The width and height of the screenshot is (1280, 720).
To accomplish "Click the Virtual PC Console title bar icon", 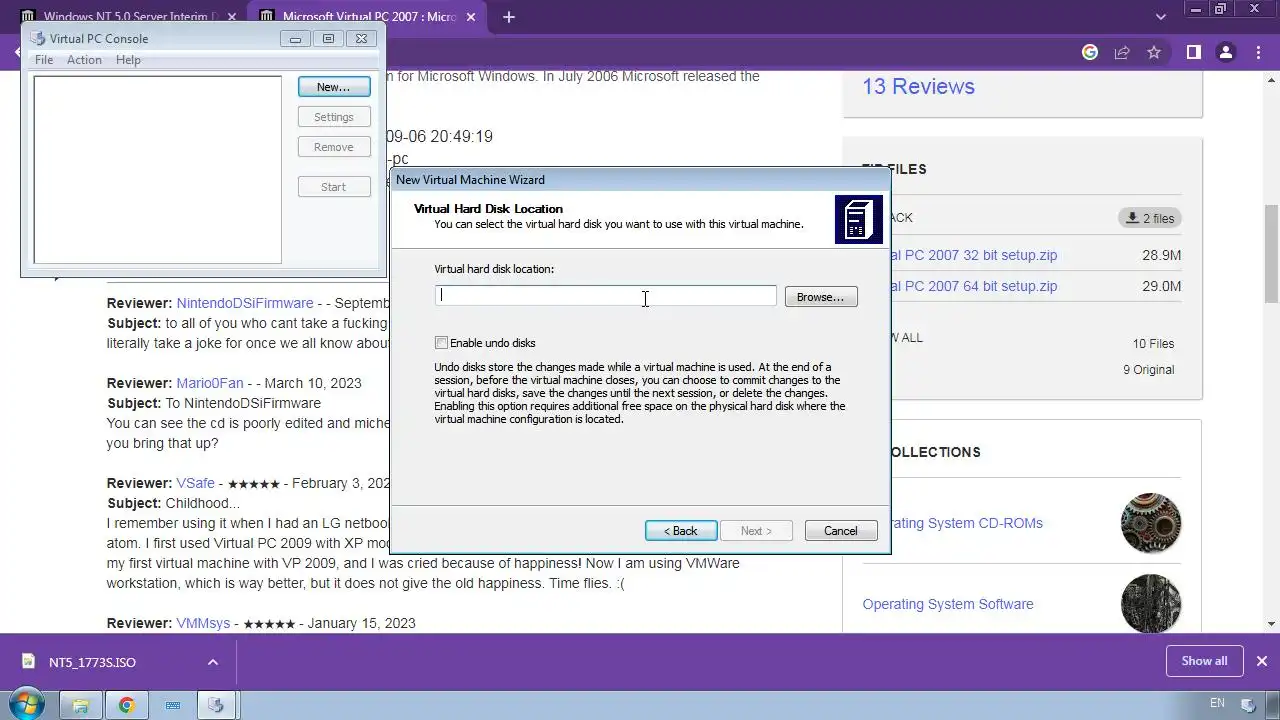I will (x=38, y=38).
